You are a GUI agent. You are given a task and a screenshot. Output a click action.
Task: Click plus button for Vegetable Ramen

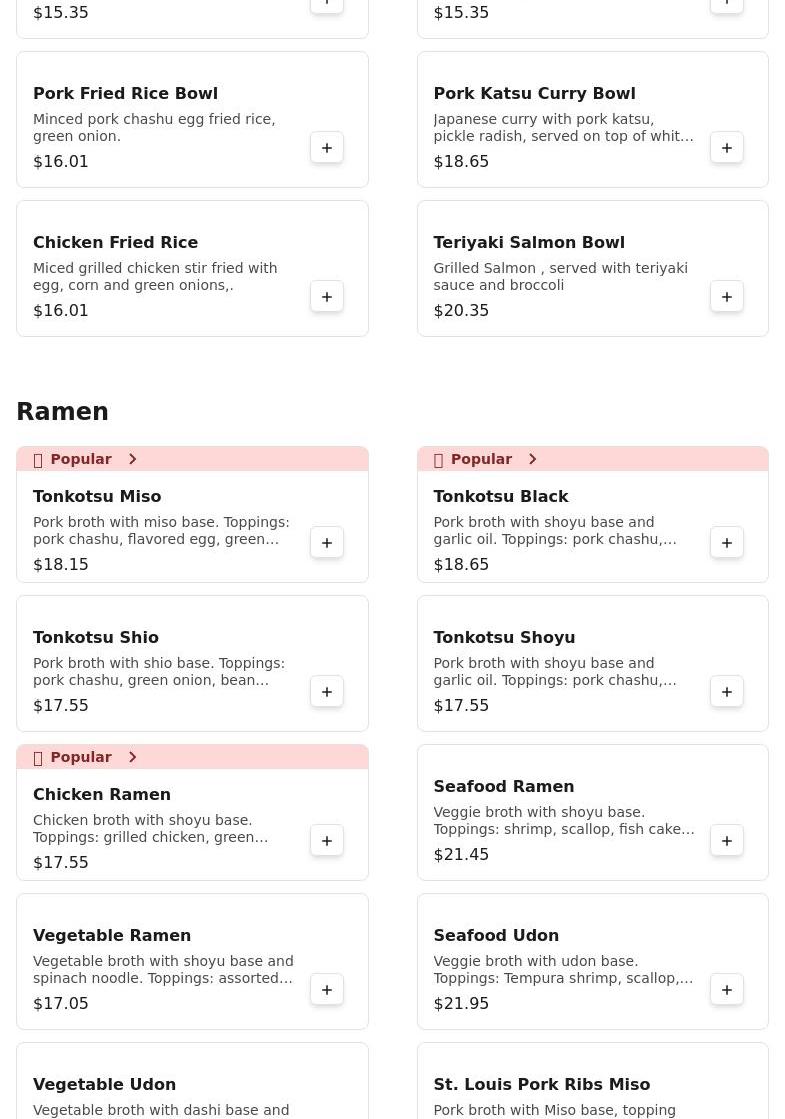pos(327,990)
